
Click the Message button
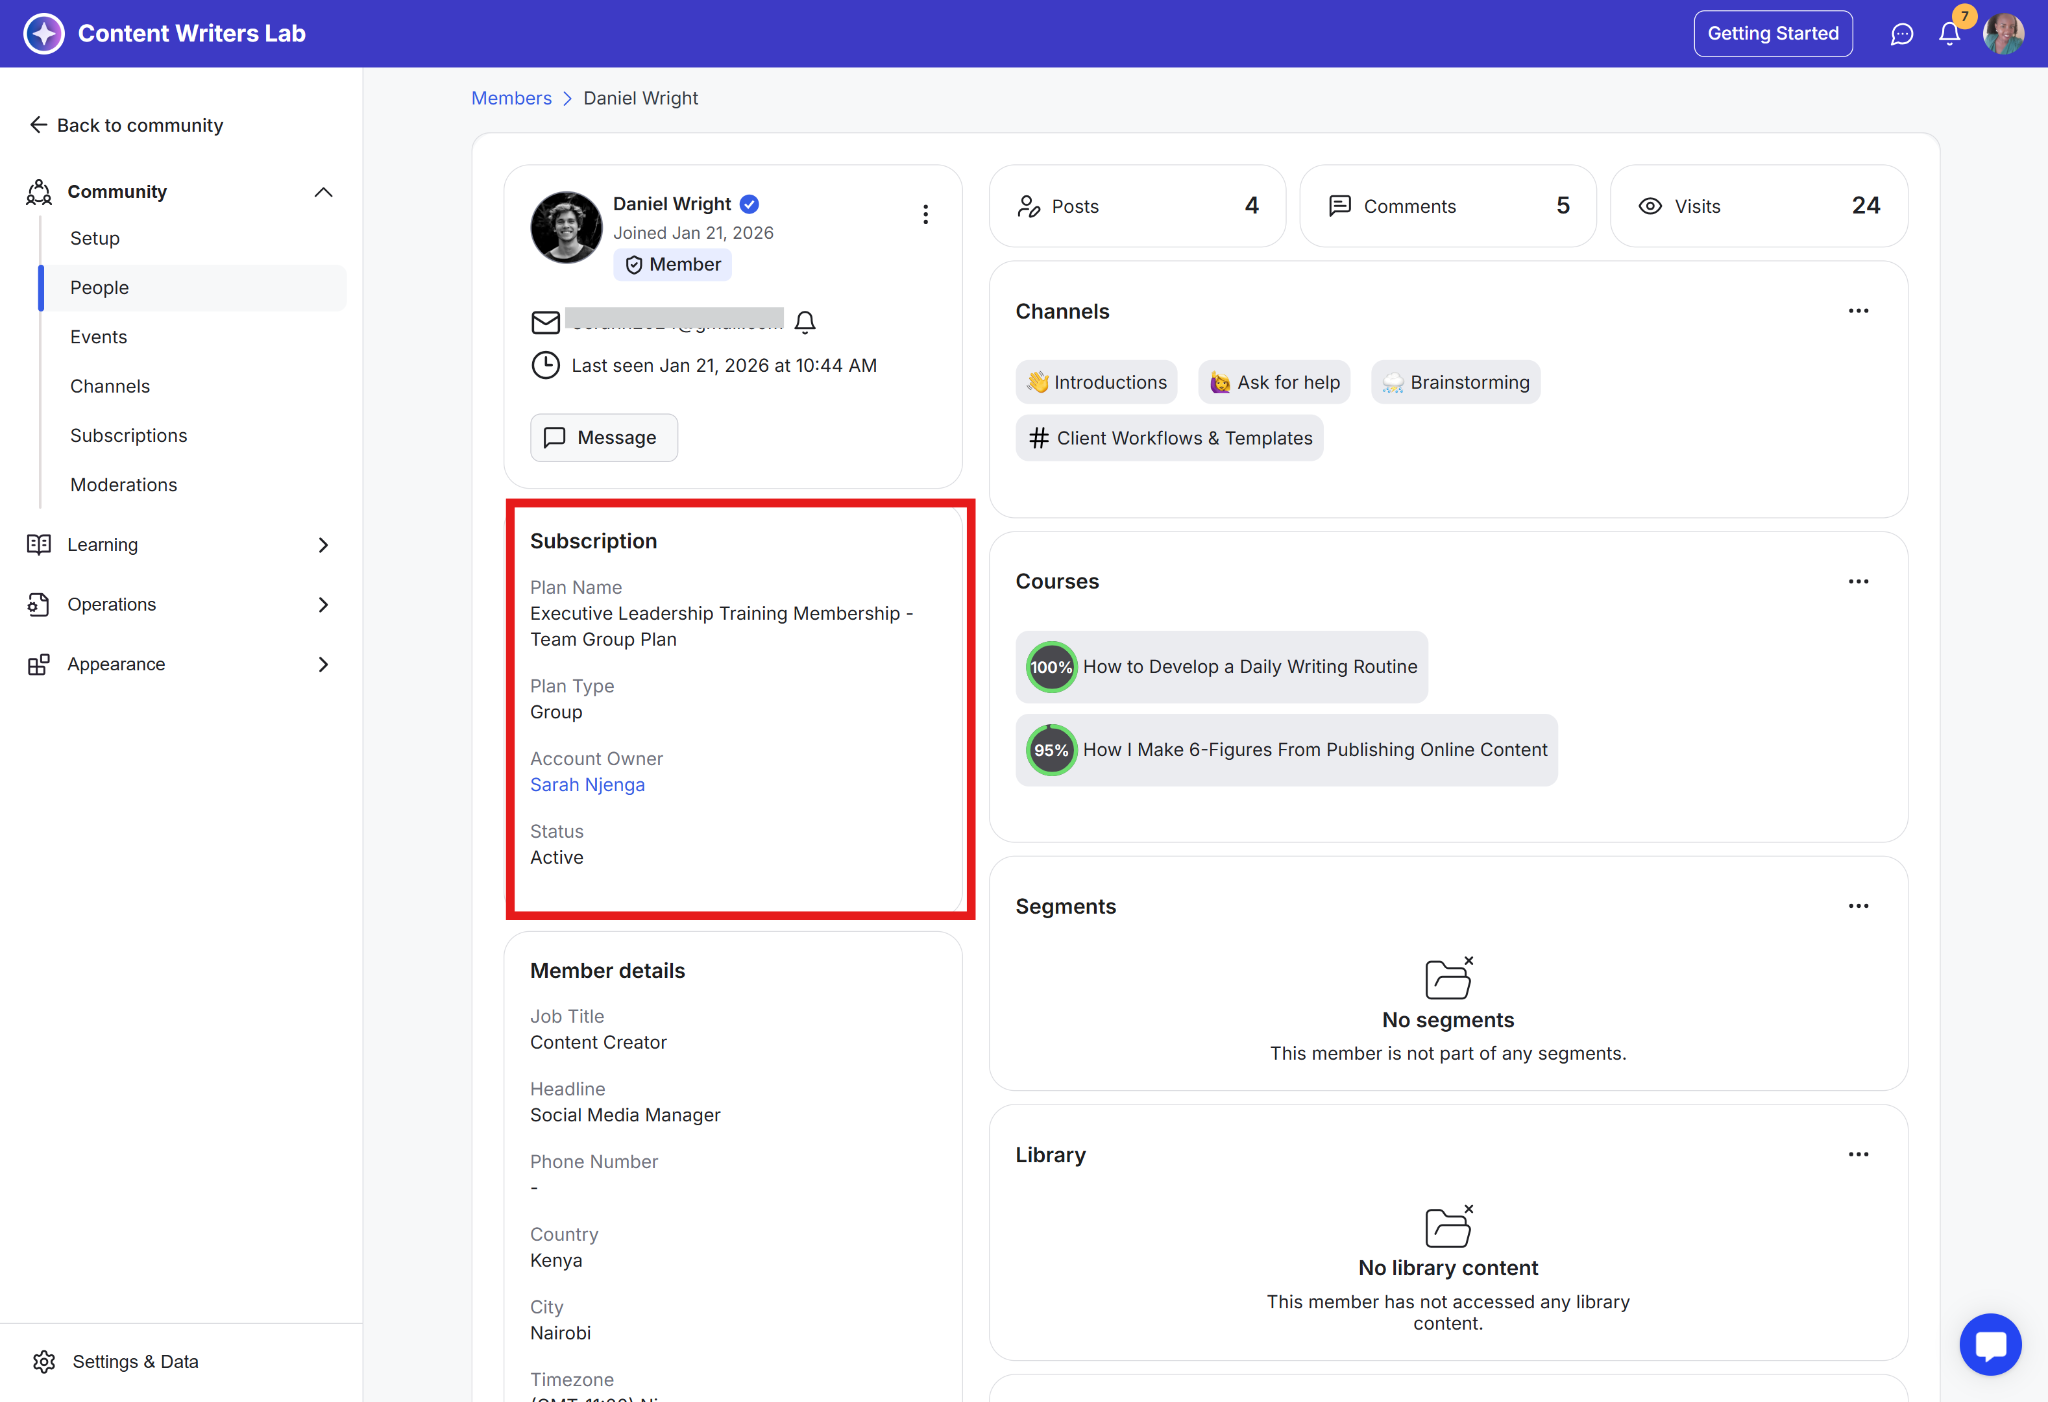tap(603, 438)
